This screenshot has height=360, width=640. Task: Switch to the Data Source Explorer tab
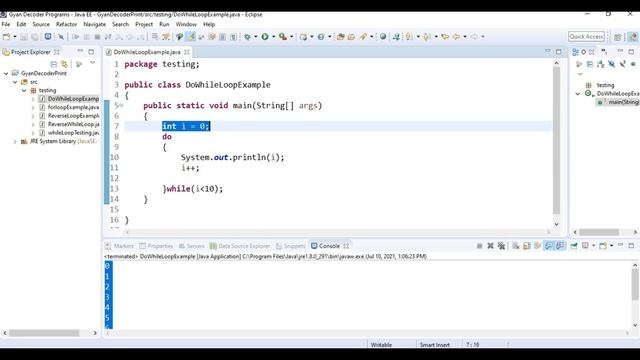[x=240, y=246]
